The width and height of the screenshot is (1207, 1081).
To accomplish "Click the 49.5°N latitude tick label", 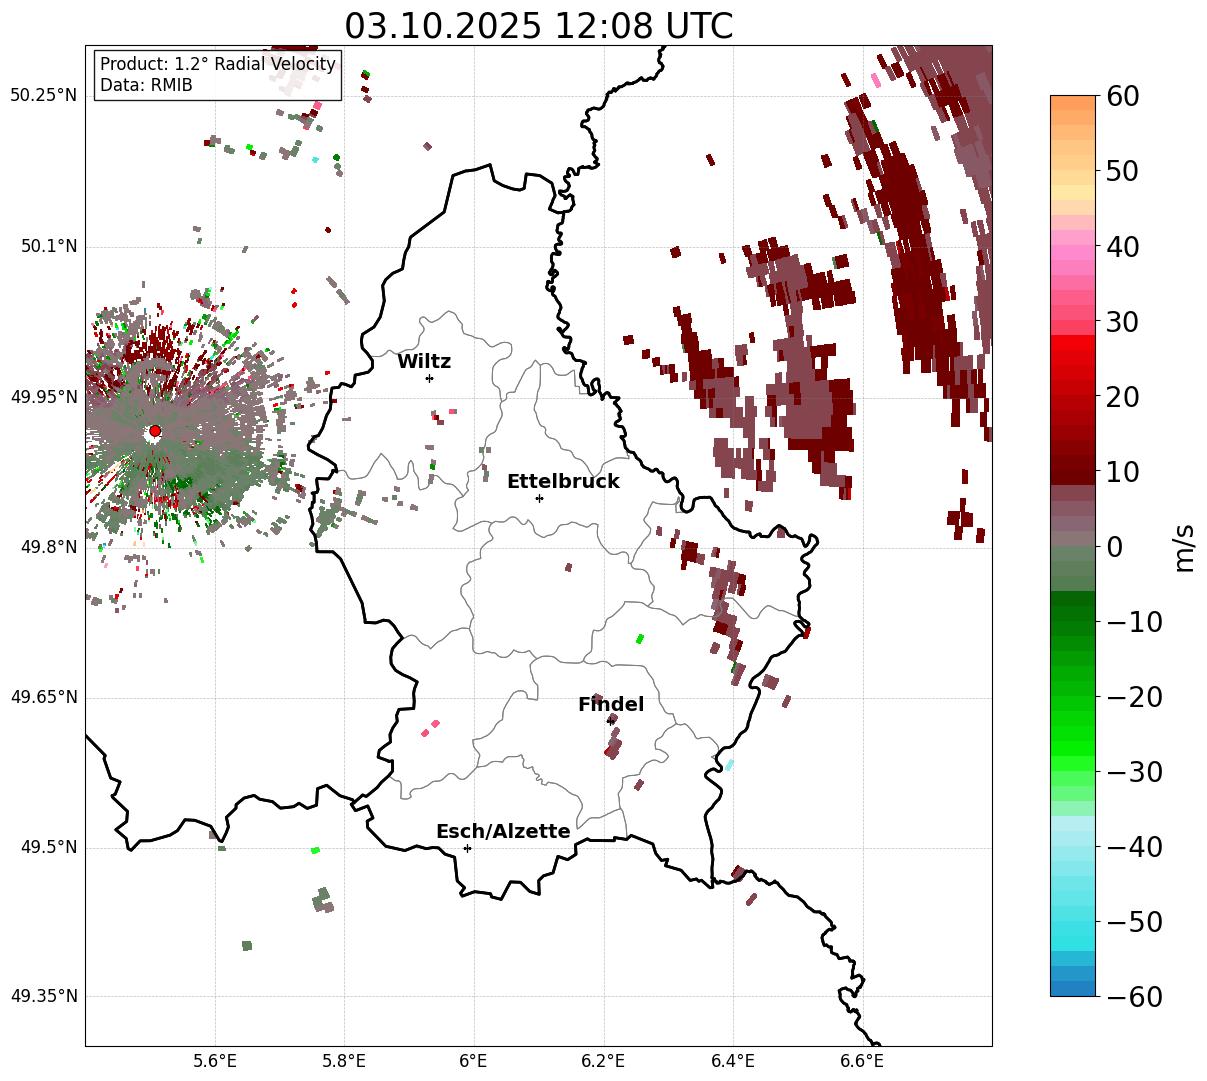I will point(48,848).
